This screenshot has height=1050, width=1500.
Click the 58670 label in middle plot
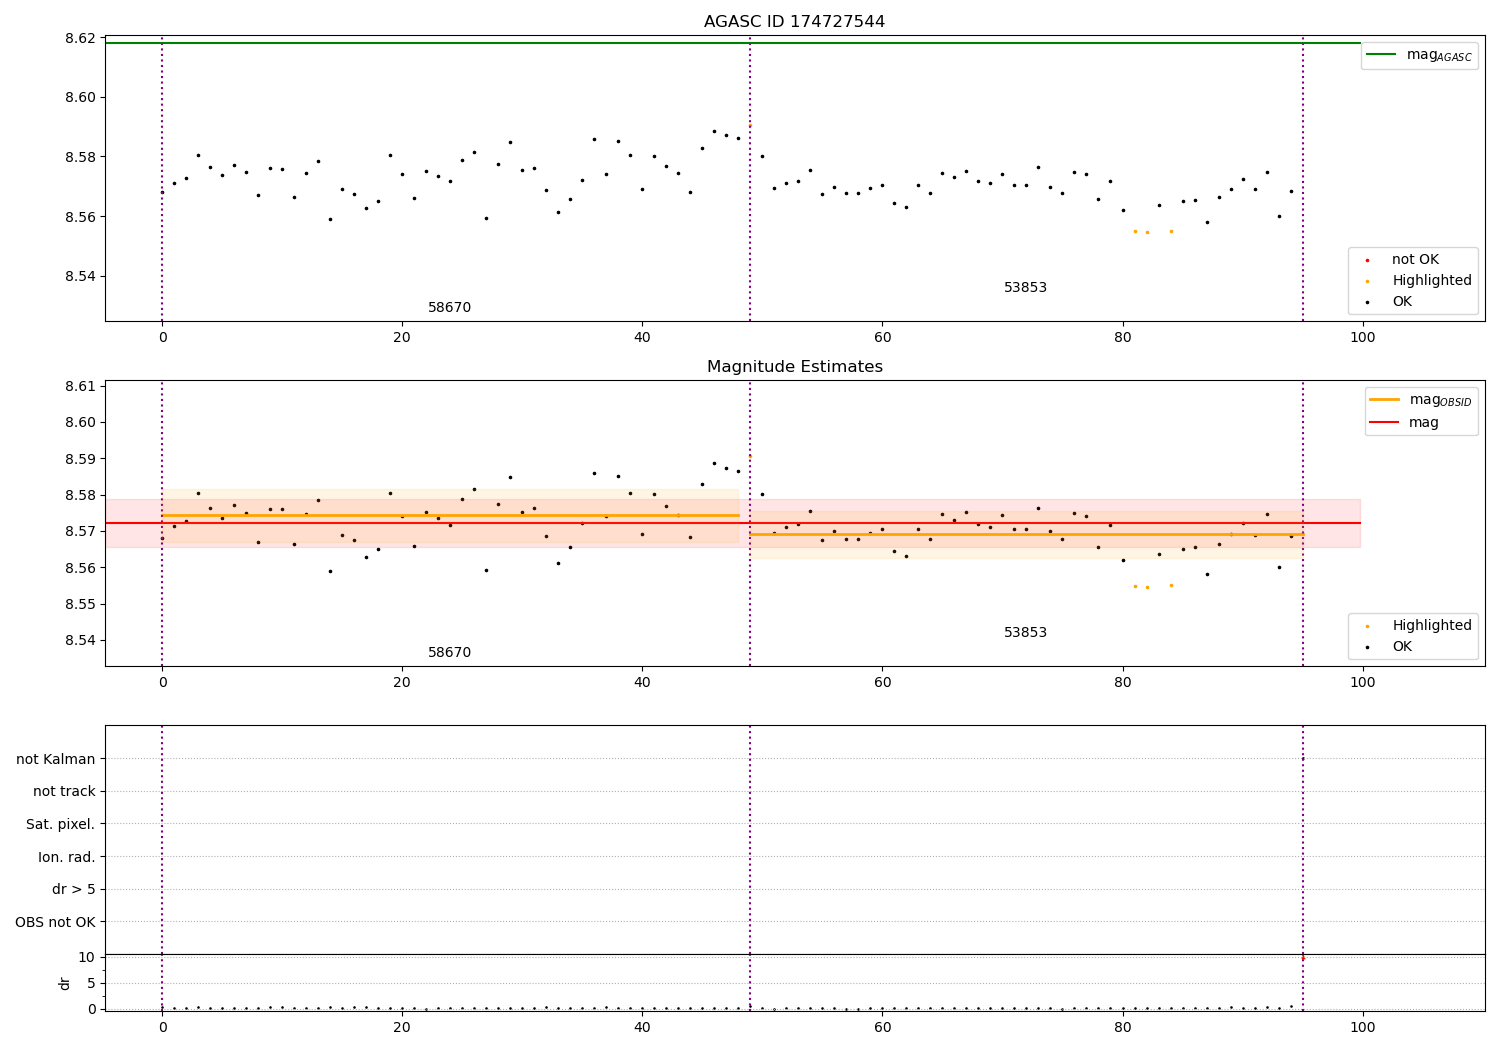[x=449, y=653]
